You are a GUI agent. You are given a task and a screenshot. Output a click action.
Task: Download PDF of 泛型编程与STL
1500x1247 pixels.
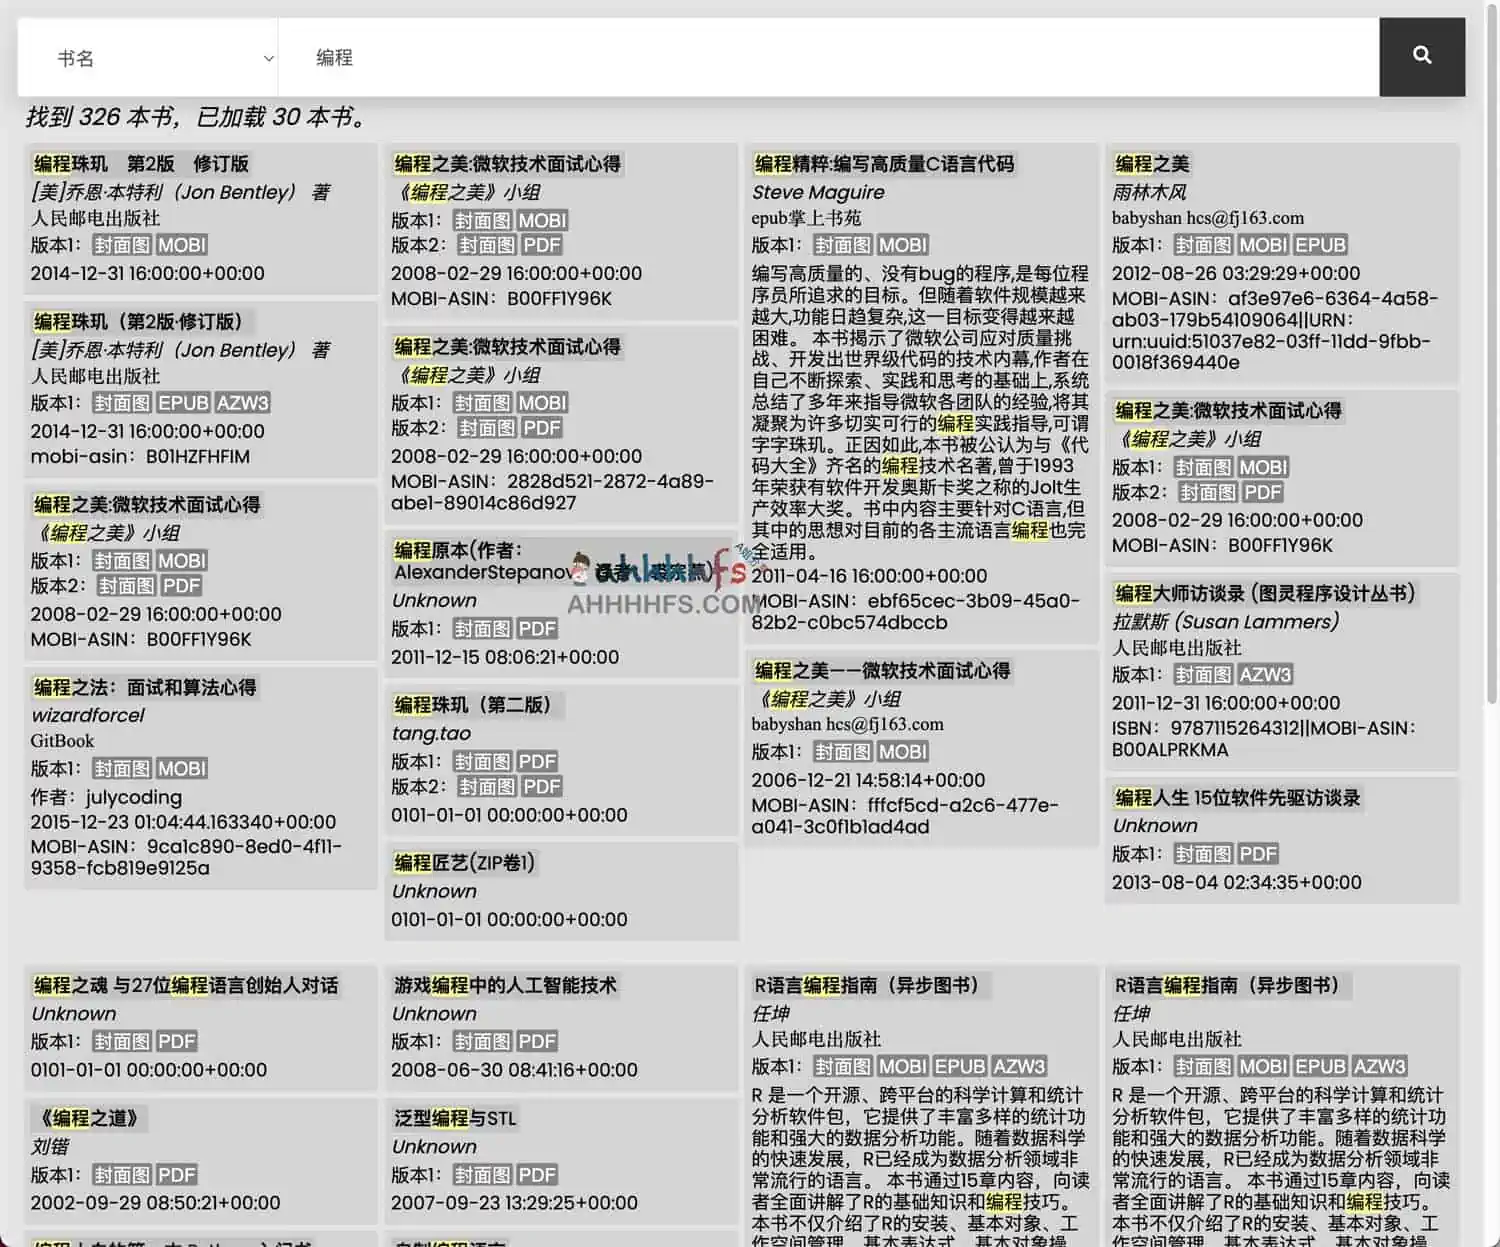click(x=537, y=1175)
